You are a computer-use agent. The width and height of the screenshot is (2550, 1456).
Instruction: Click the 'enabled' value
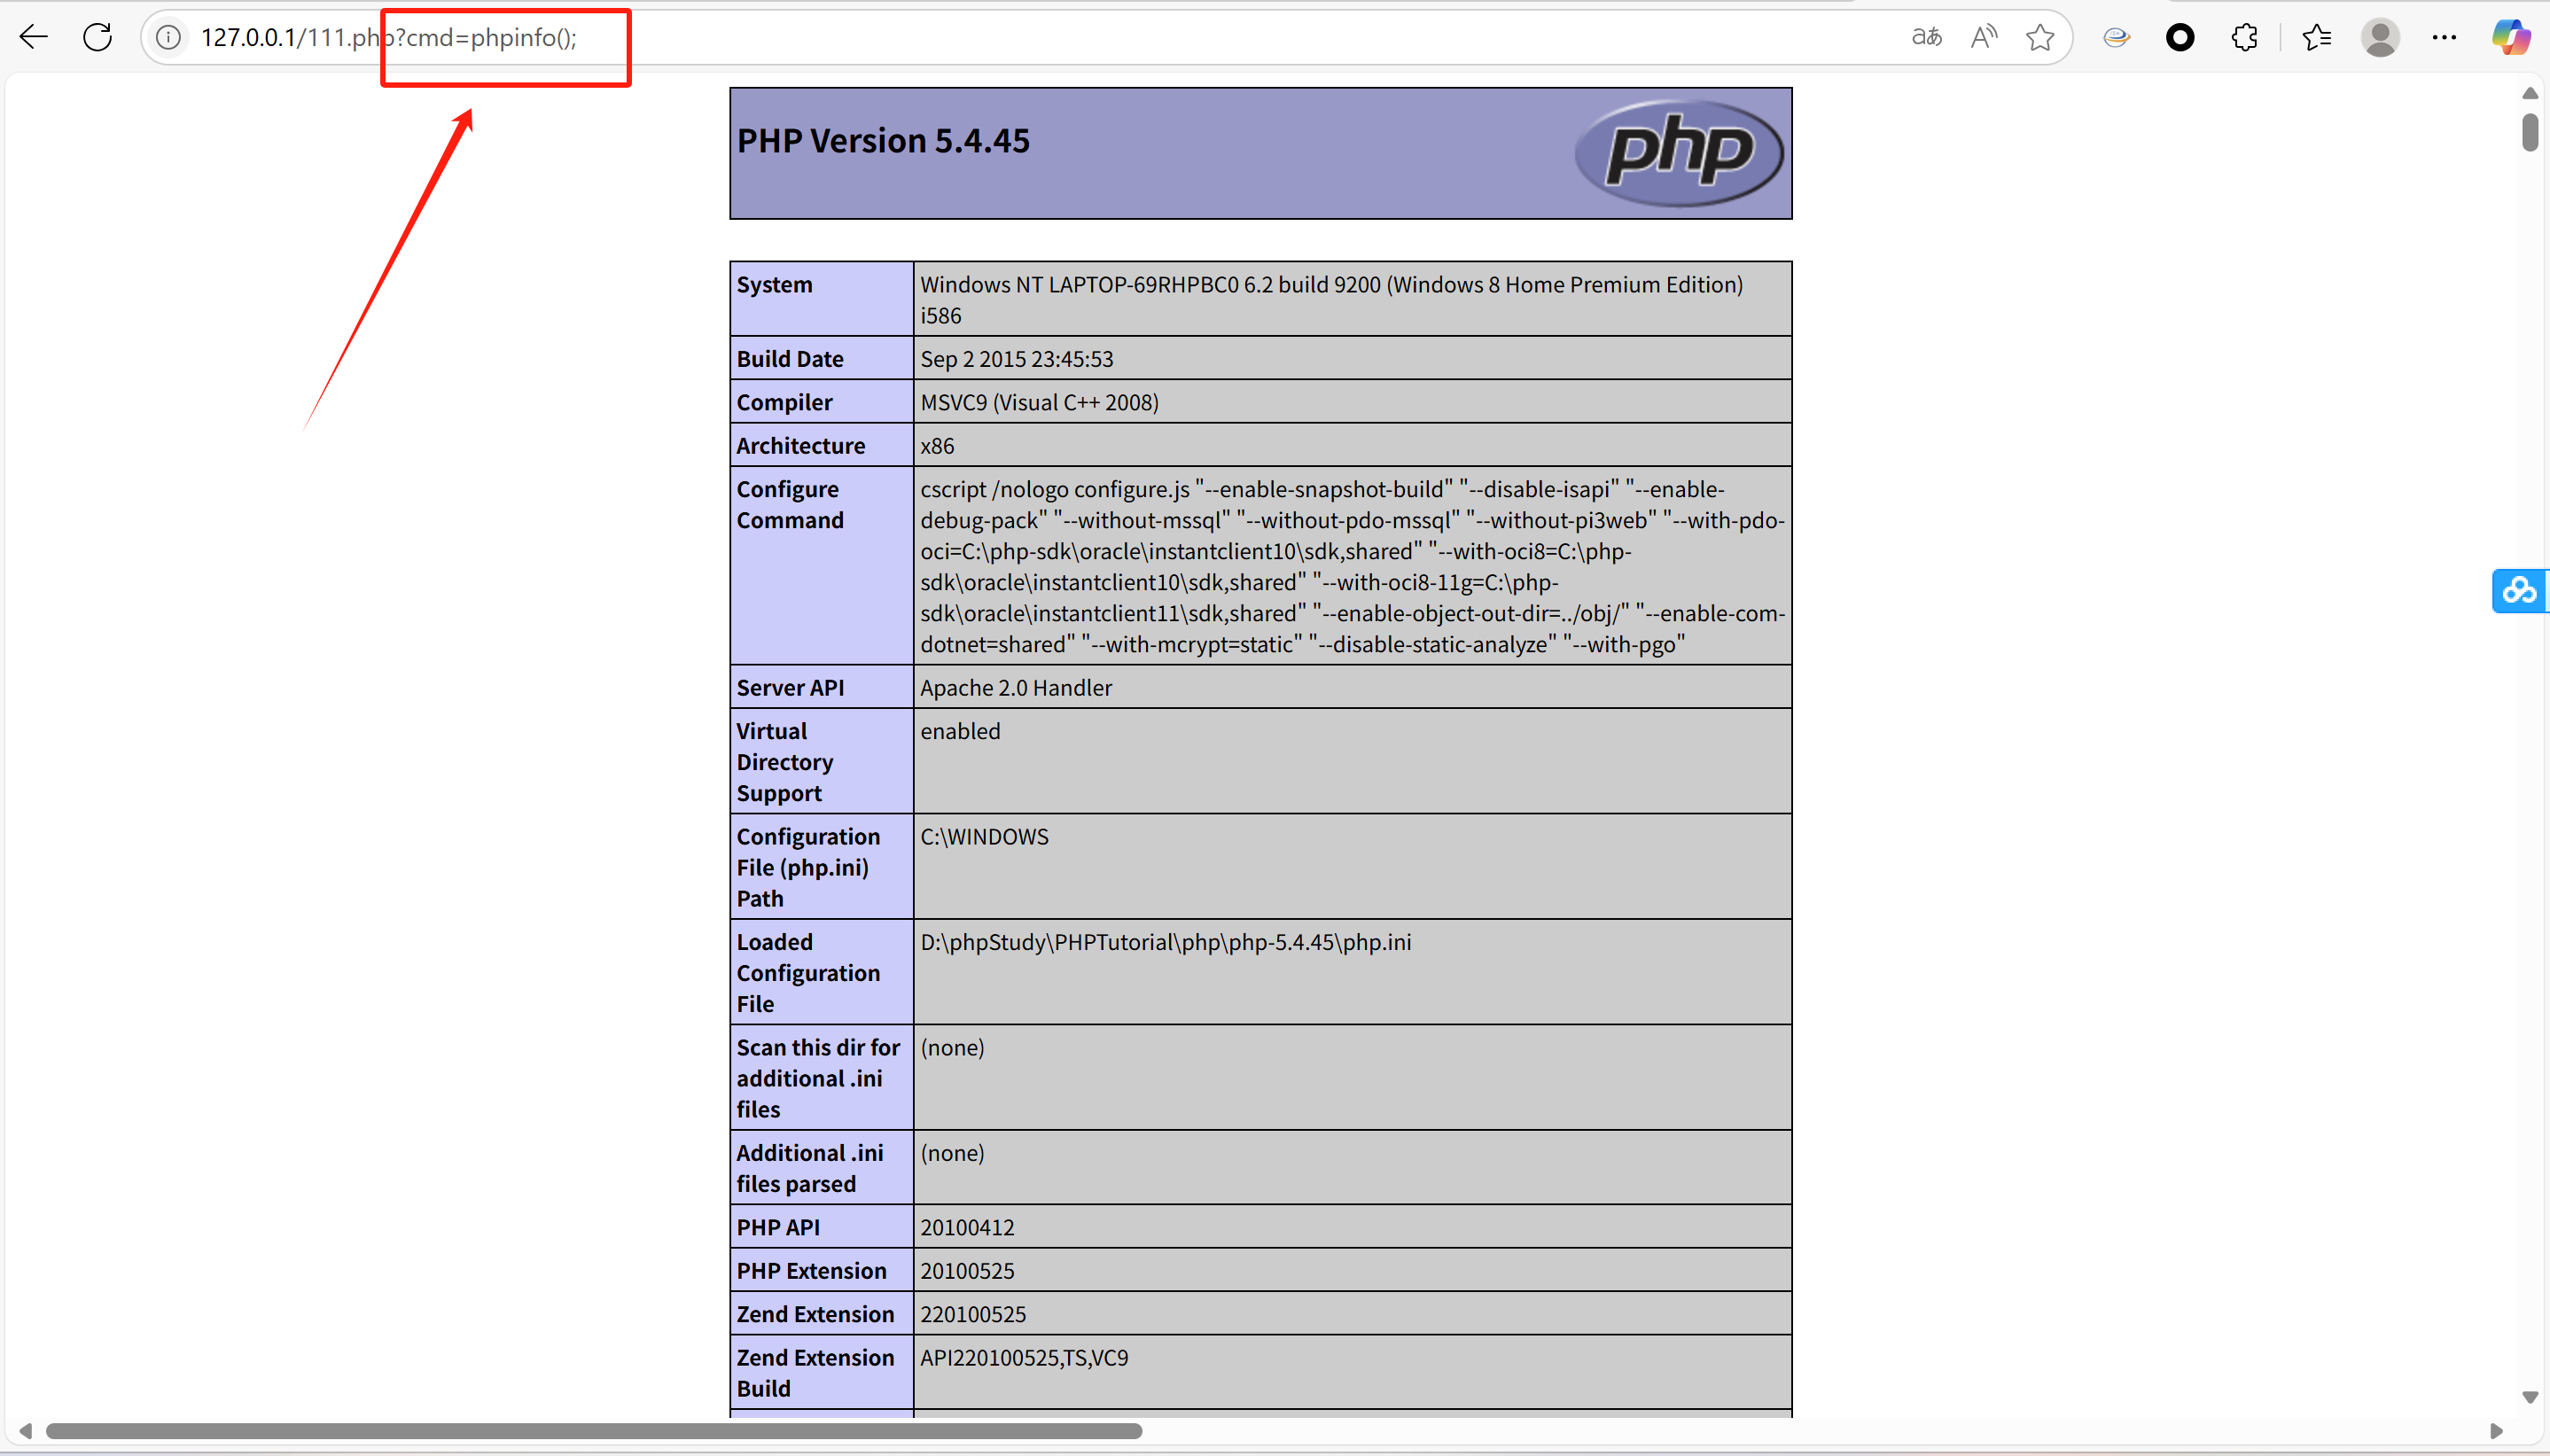pyautogui.click(x=960, y=731)
